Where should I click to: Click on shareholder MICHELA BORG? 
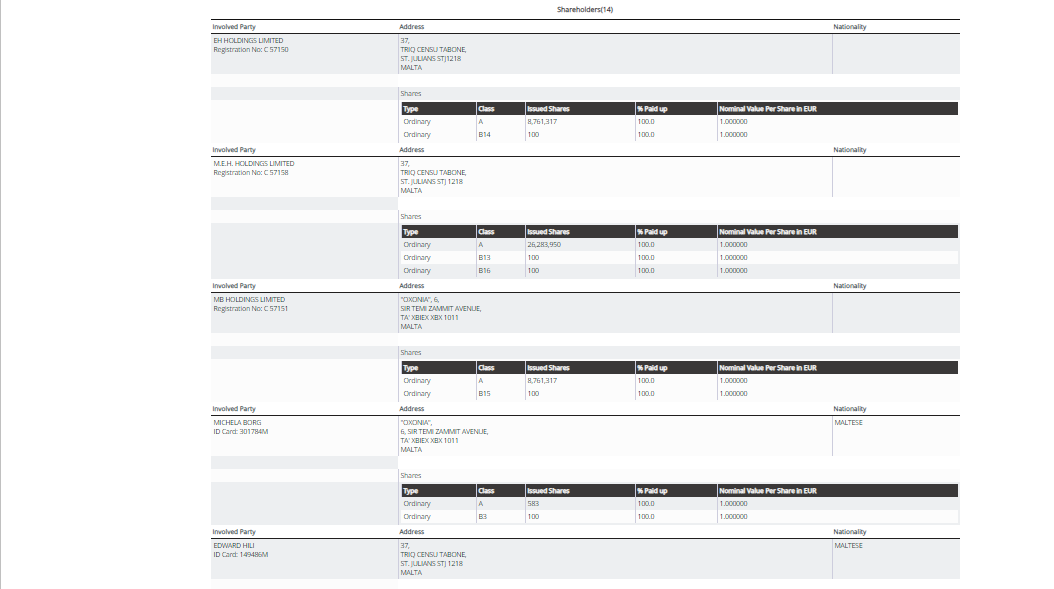coord(236,423)
